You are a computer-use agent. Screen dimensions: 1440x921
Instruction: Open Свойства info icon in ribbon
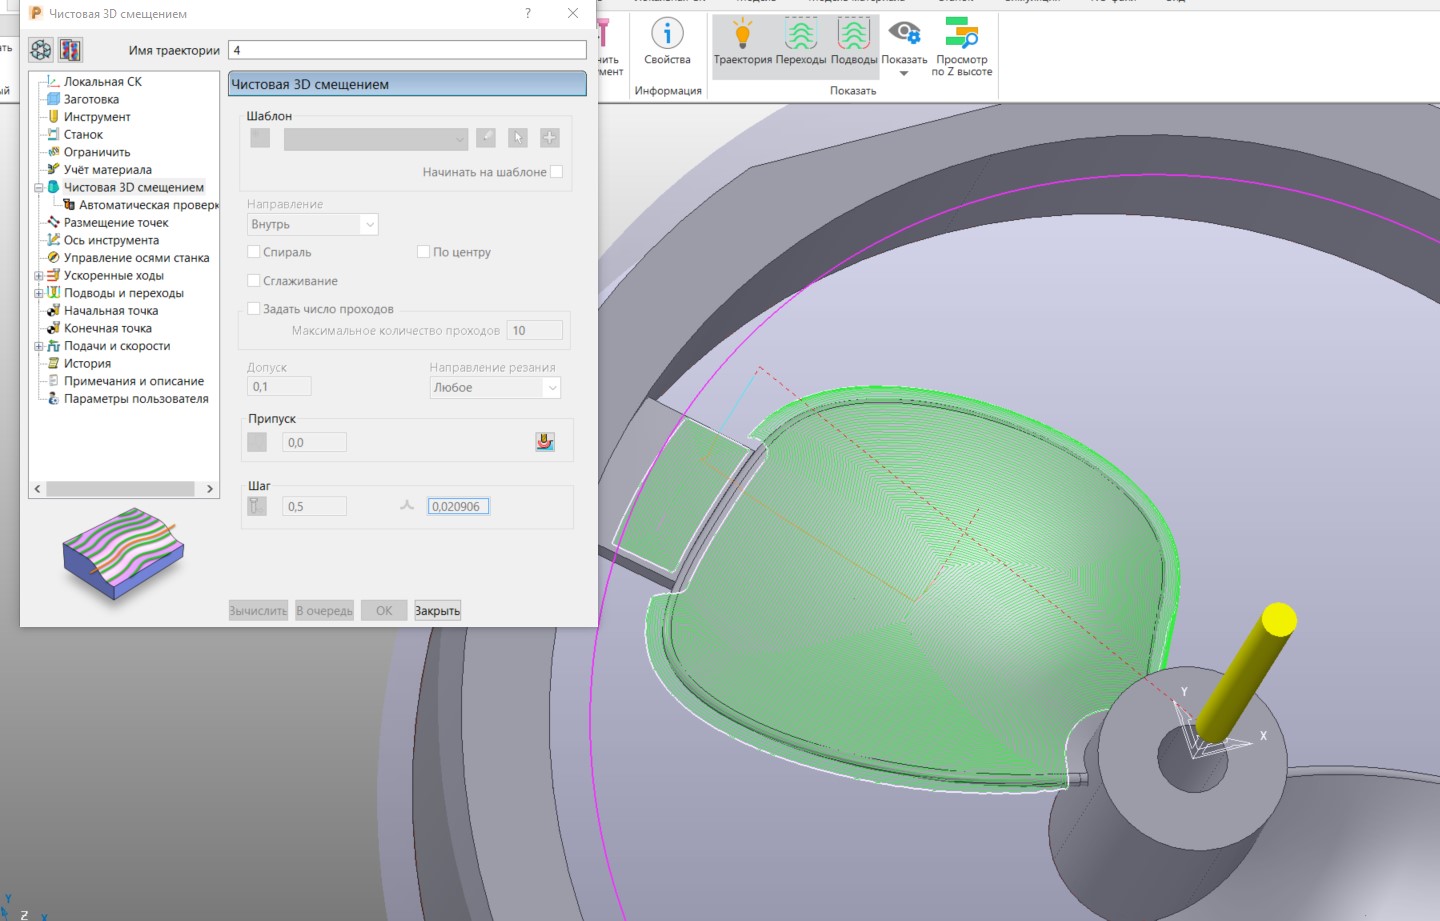click(x=667, y=42)
